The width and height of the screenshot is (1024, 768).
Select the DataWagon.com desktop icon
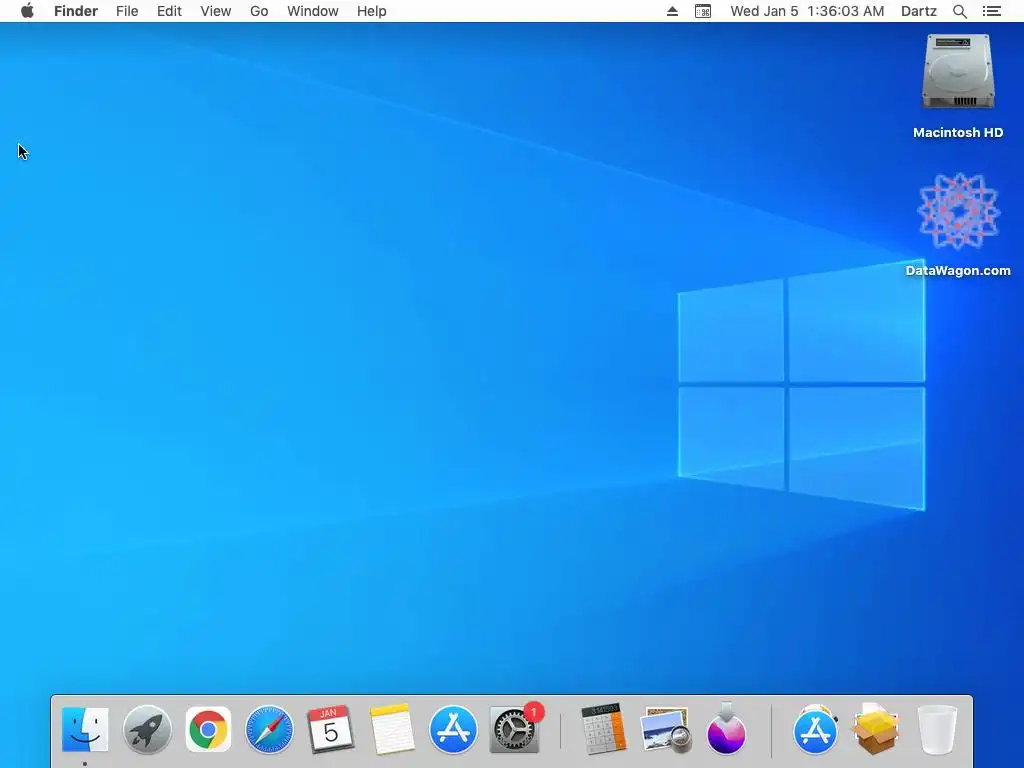coord(958,212)
